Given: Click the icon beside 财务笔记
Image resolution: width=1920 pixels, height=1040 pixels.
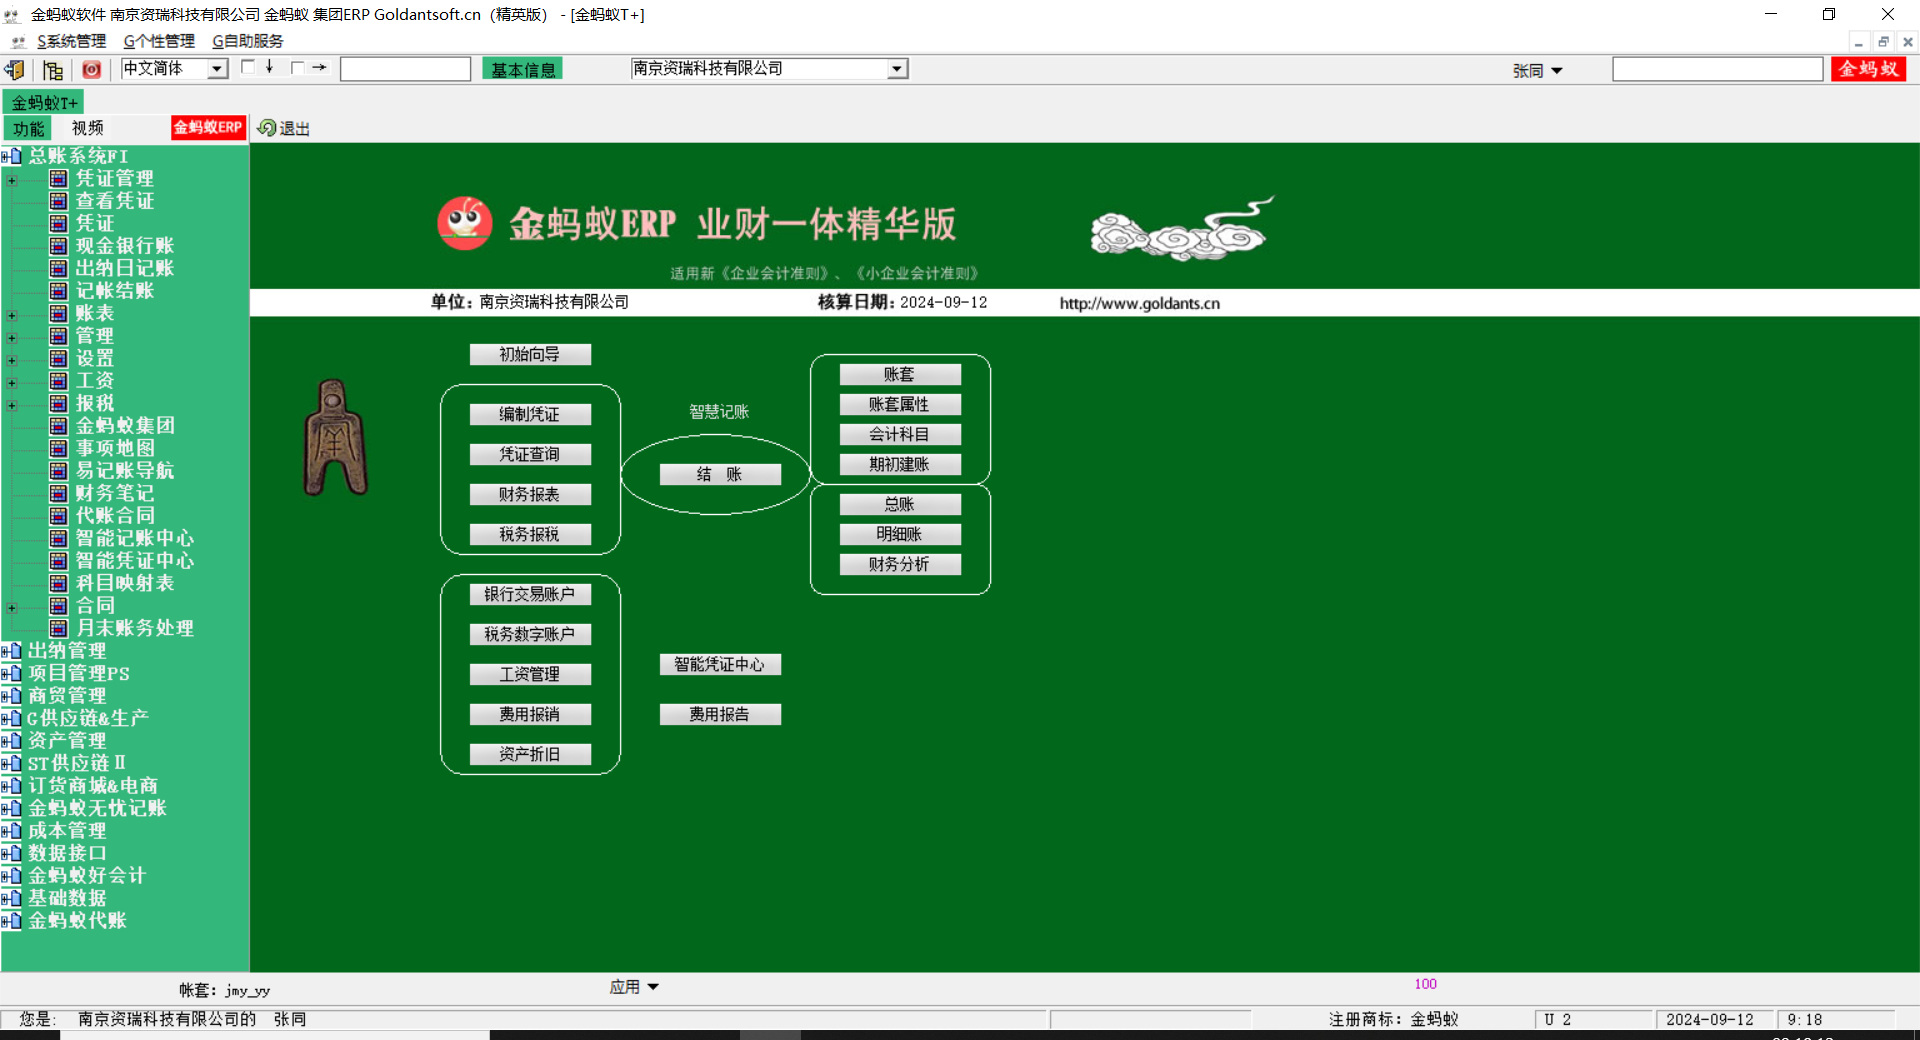Looking at the screenshot, I should click(59, 493).
